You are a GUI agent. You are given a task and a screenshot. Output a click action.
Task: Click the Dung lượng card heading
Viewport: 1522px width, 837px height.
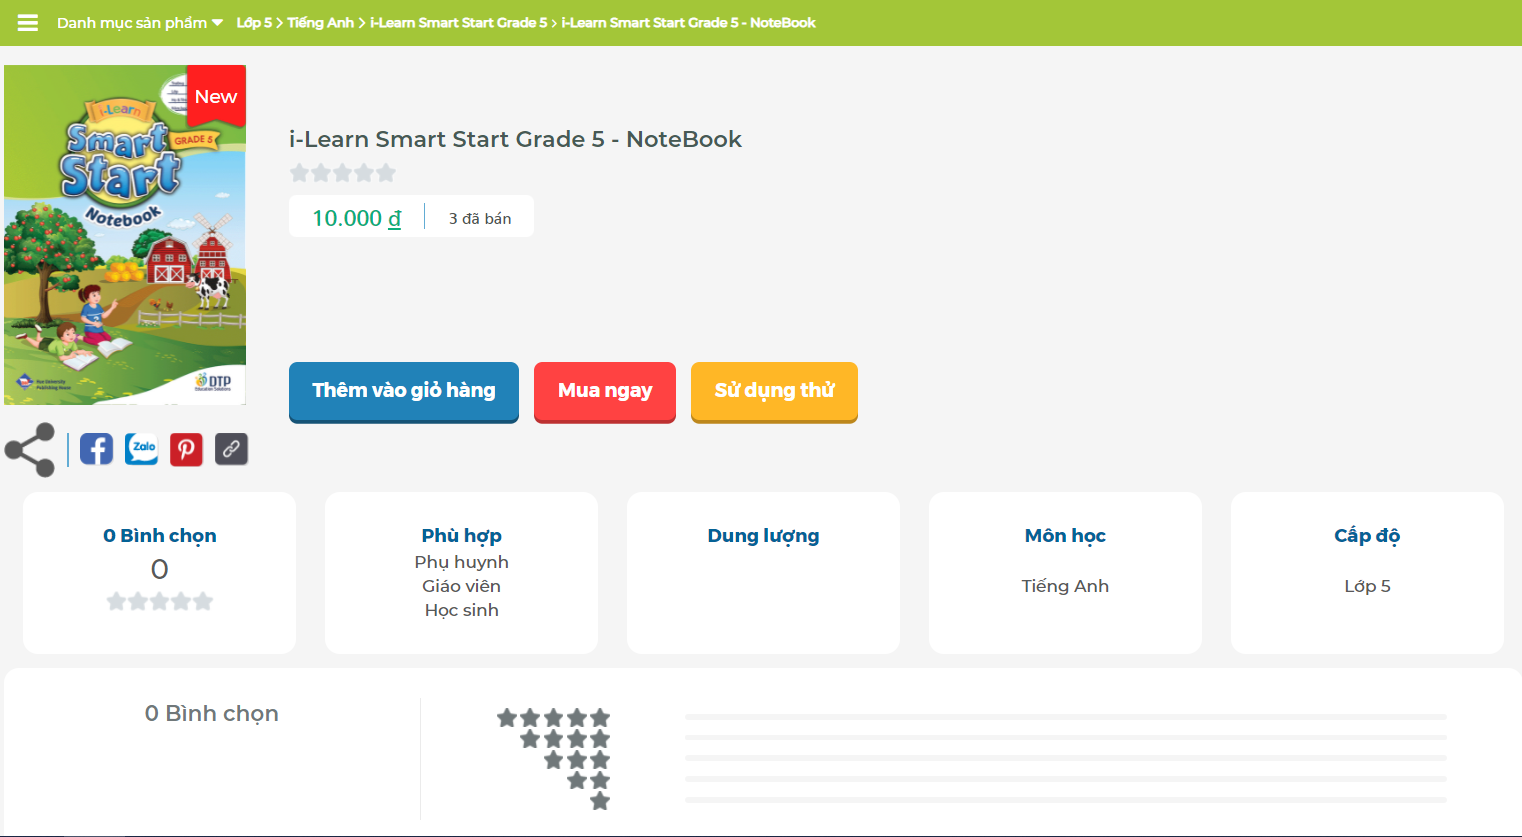pos(763,535)
